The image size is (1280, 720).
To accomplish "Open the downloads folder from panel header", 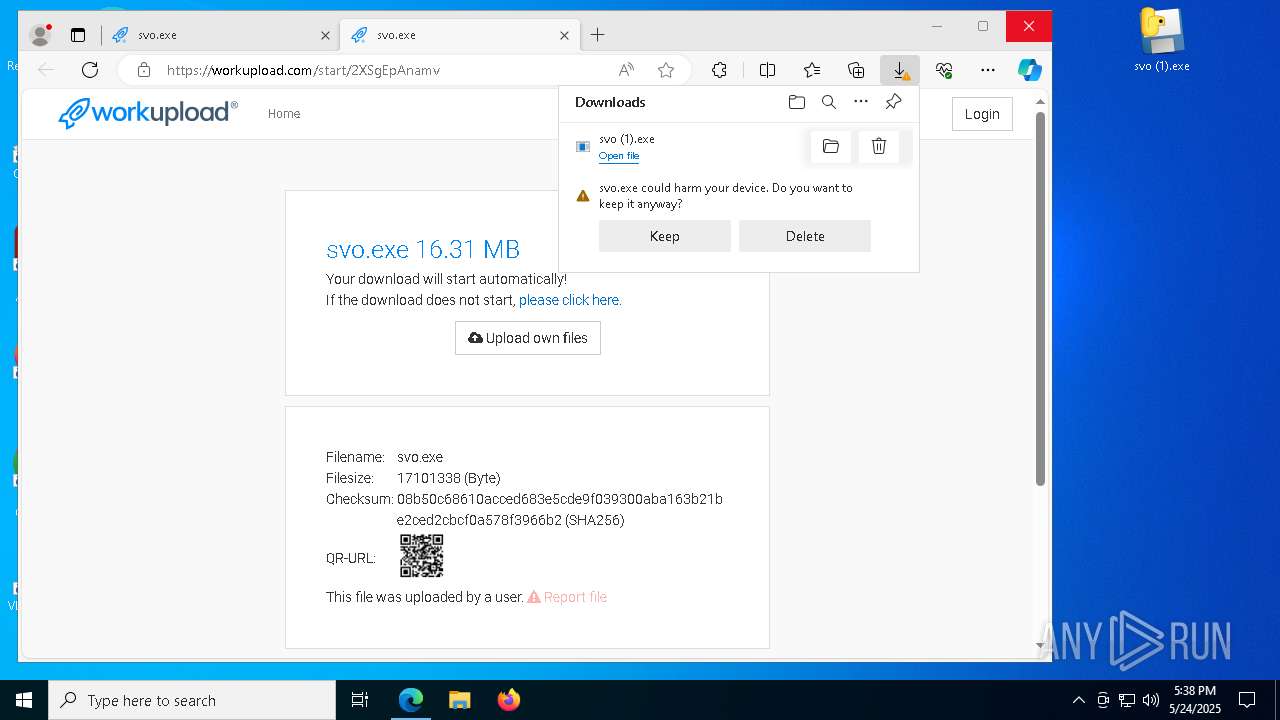I will (797, 102).
